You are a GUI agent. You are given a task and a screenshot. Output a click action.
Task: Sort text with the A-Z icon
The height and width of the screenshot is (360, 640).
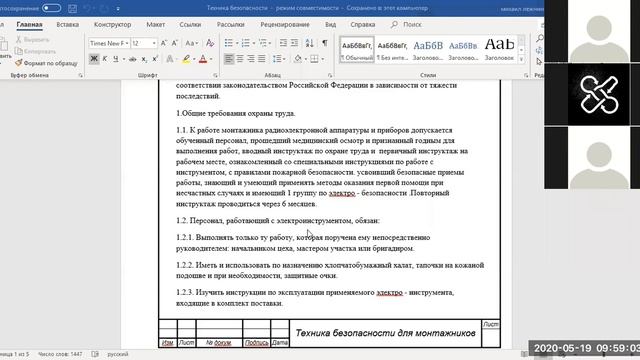point(309,43)
